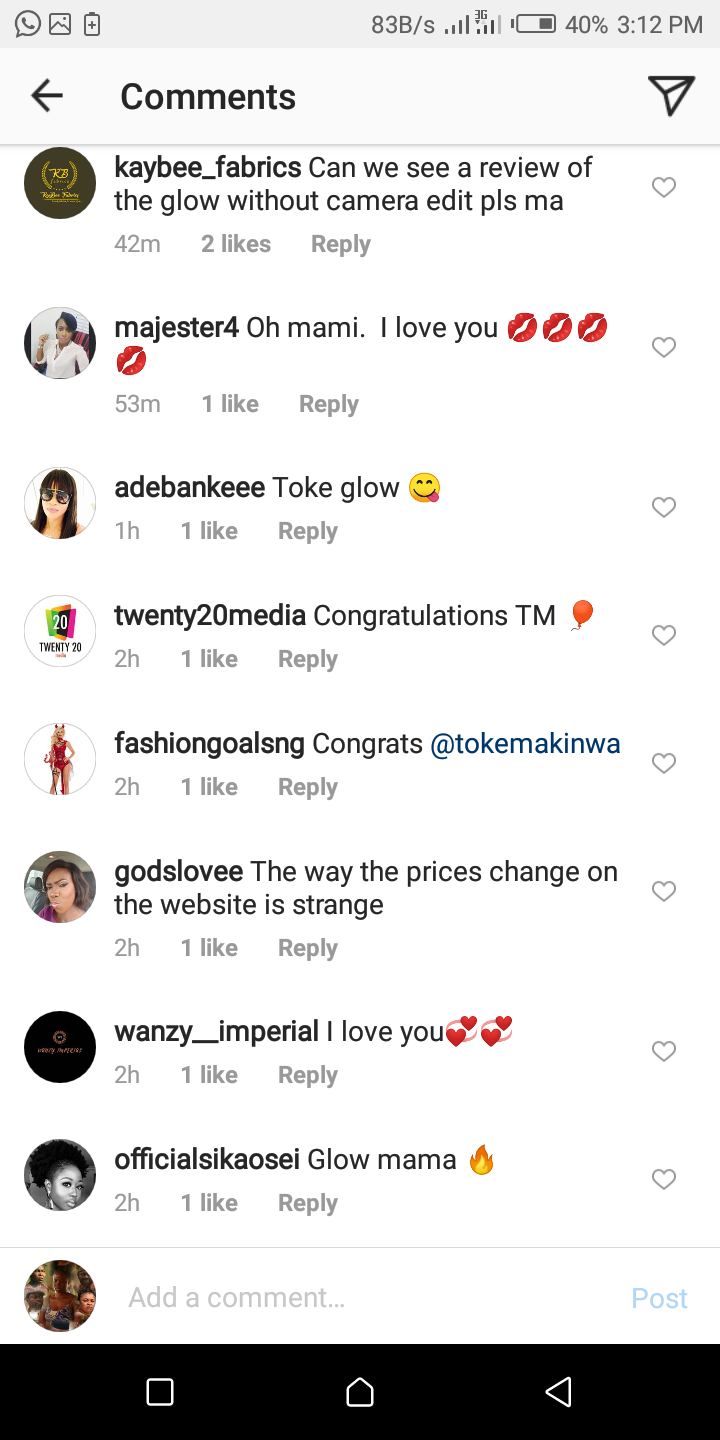Open direct share paper plane icon
Image resolution: width=720 pixels, height=1440 pixels.
[670, 96]
